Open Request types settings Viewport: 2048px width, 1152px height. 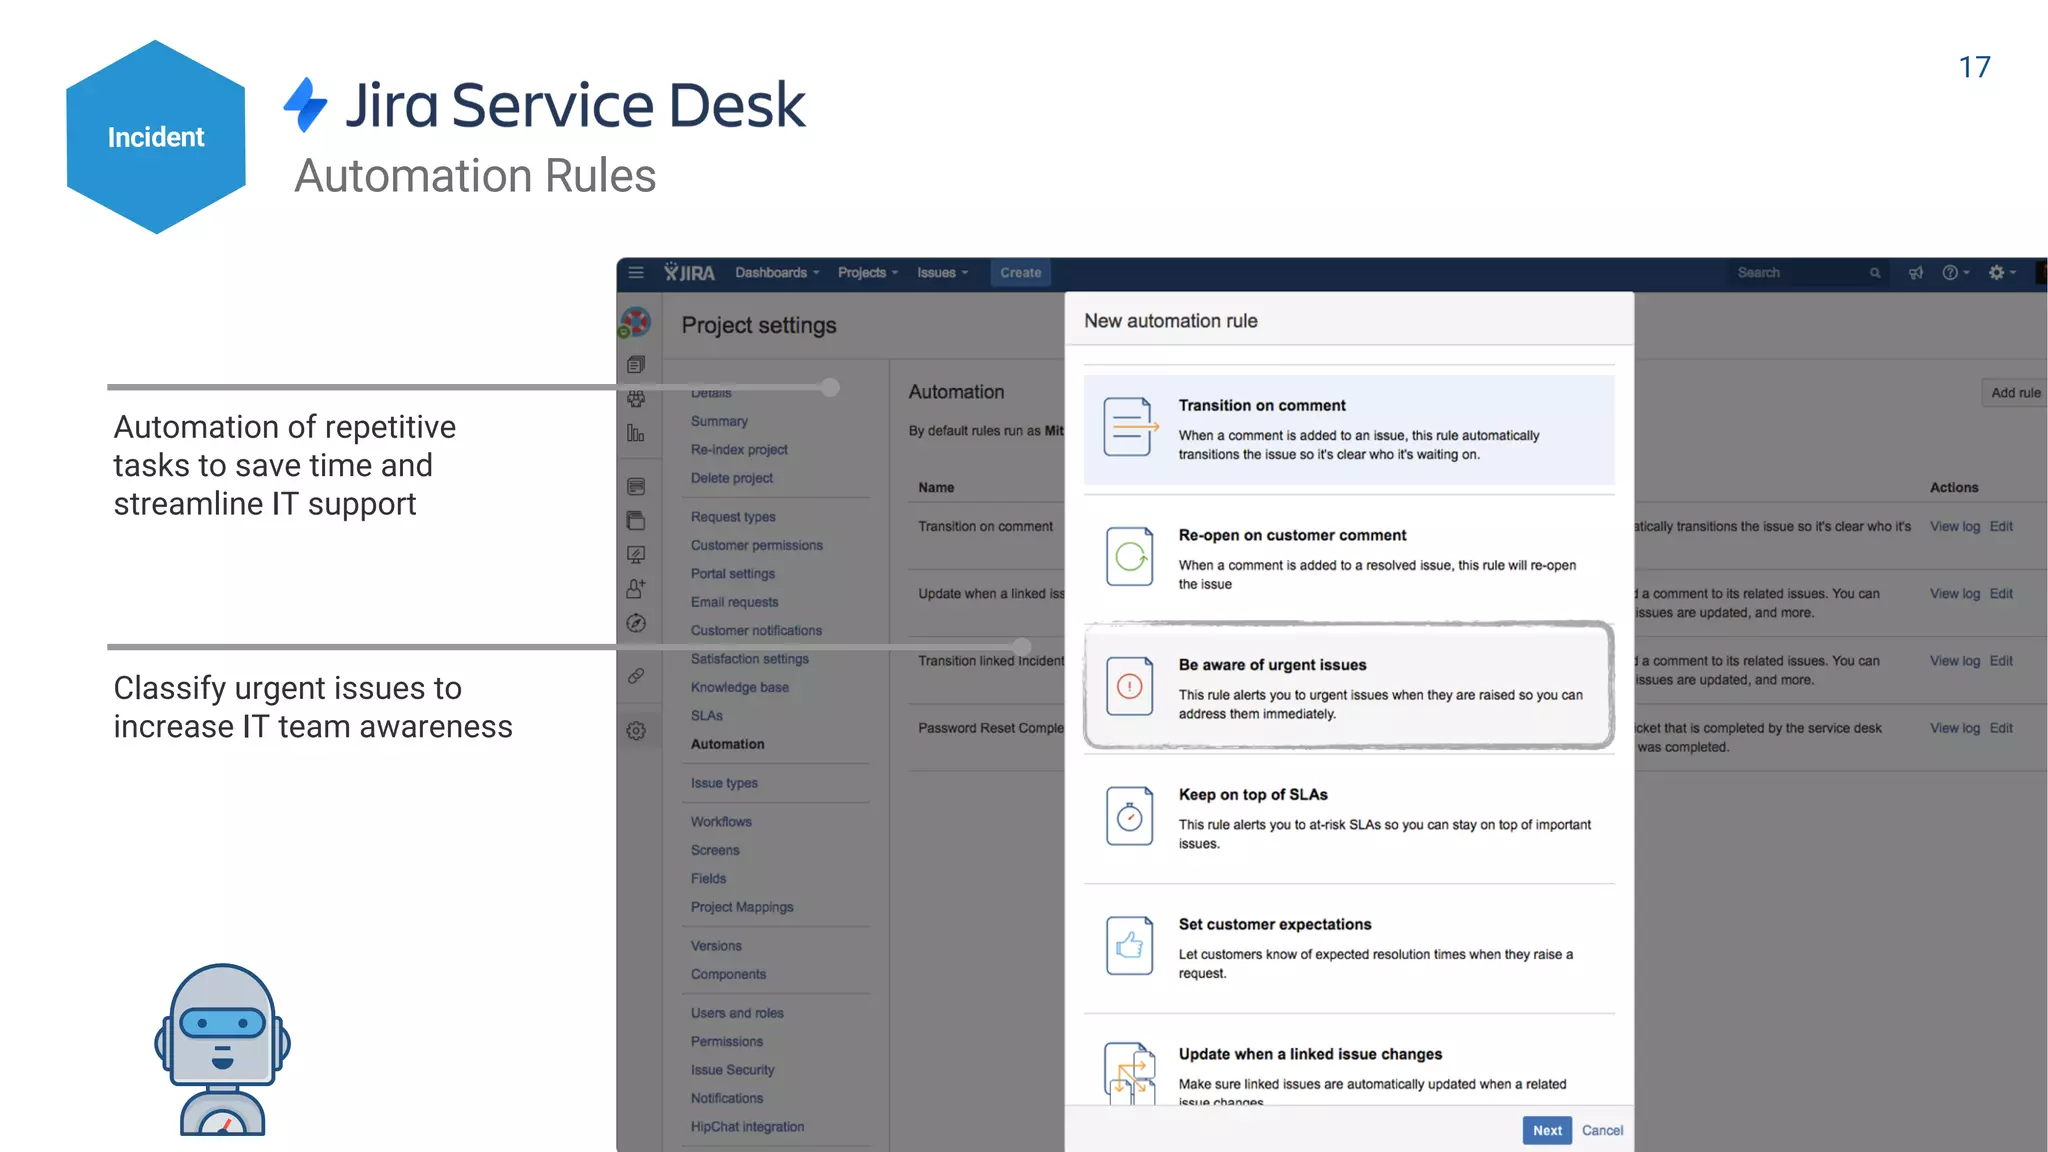733,517
